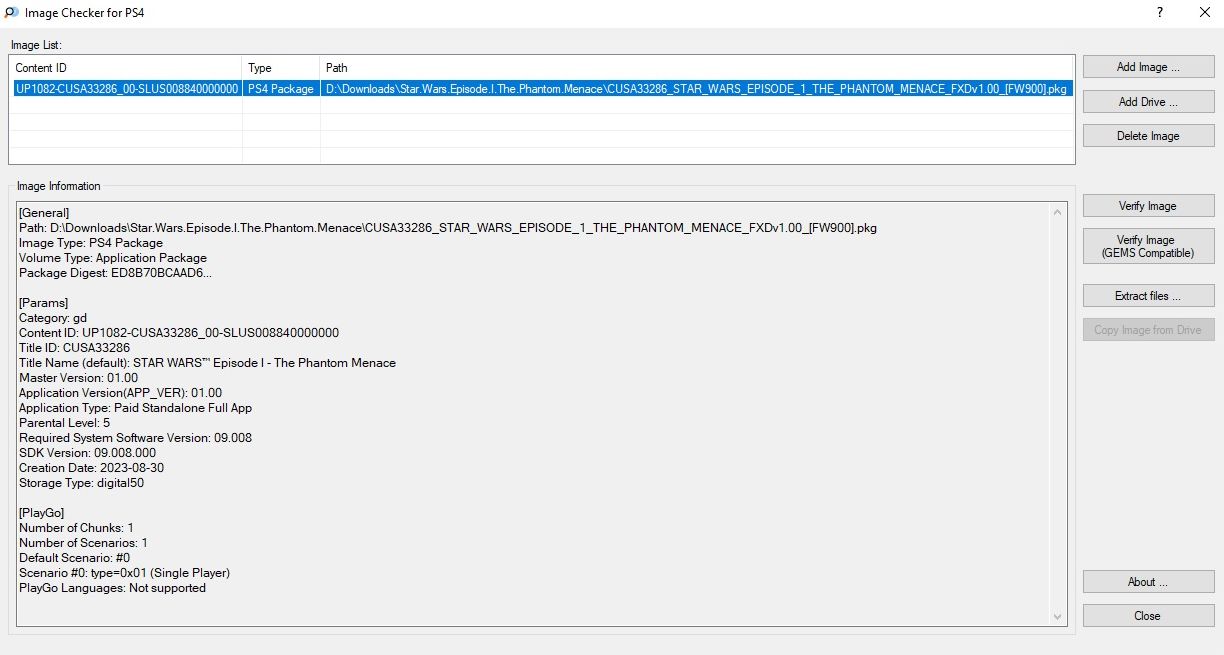Click the Number of Scenarios: 1 line

83,542
